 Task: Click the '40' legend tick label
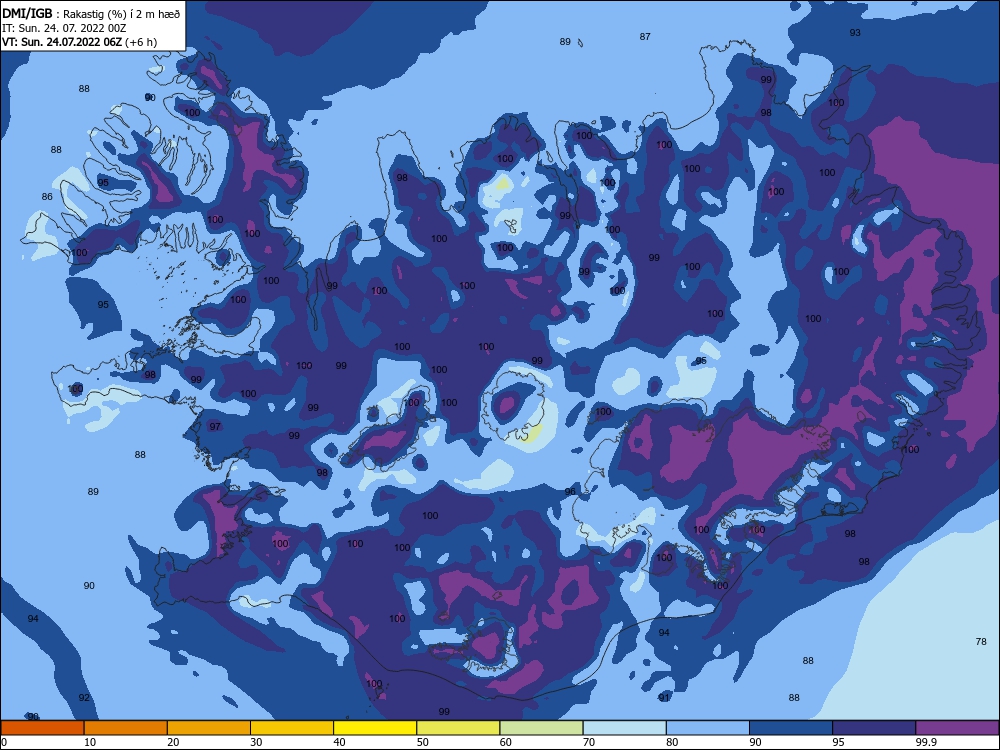click(x=339, y=742)
